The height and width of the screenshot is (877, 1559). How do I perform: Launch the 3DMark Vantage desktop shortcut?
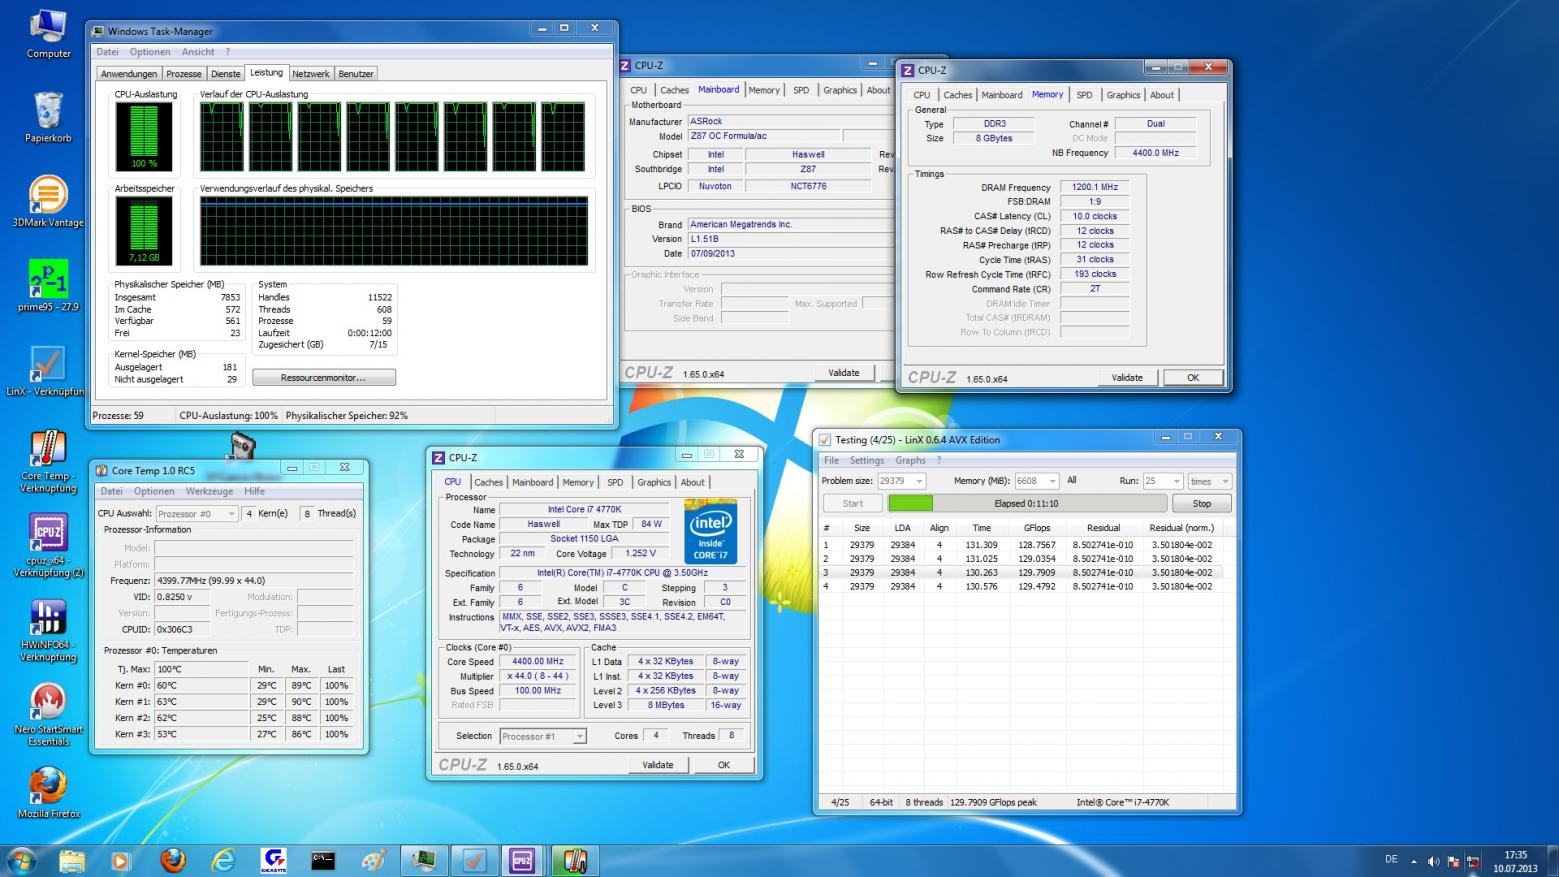pos(48,202)
